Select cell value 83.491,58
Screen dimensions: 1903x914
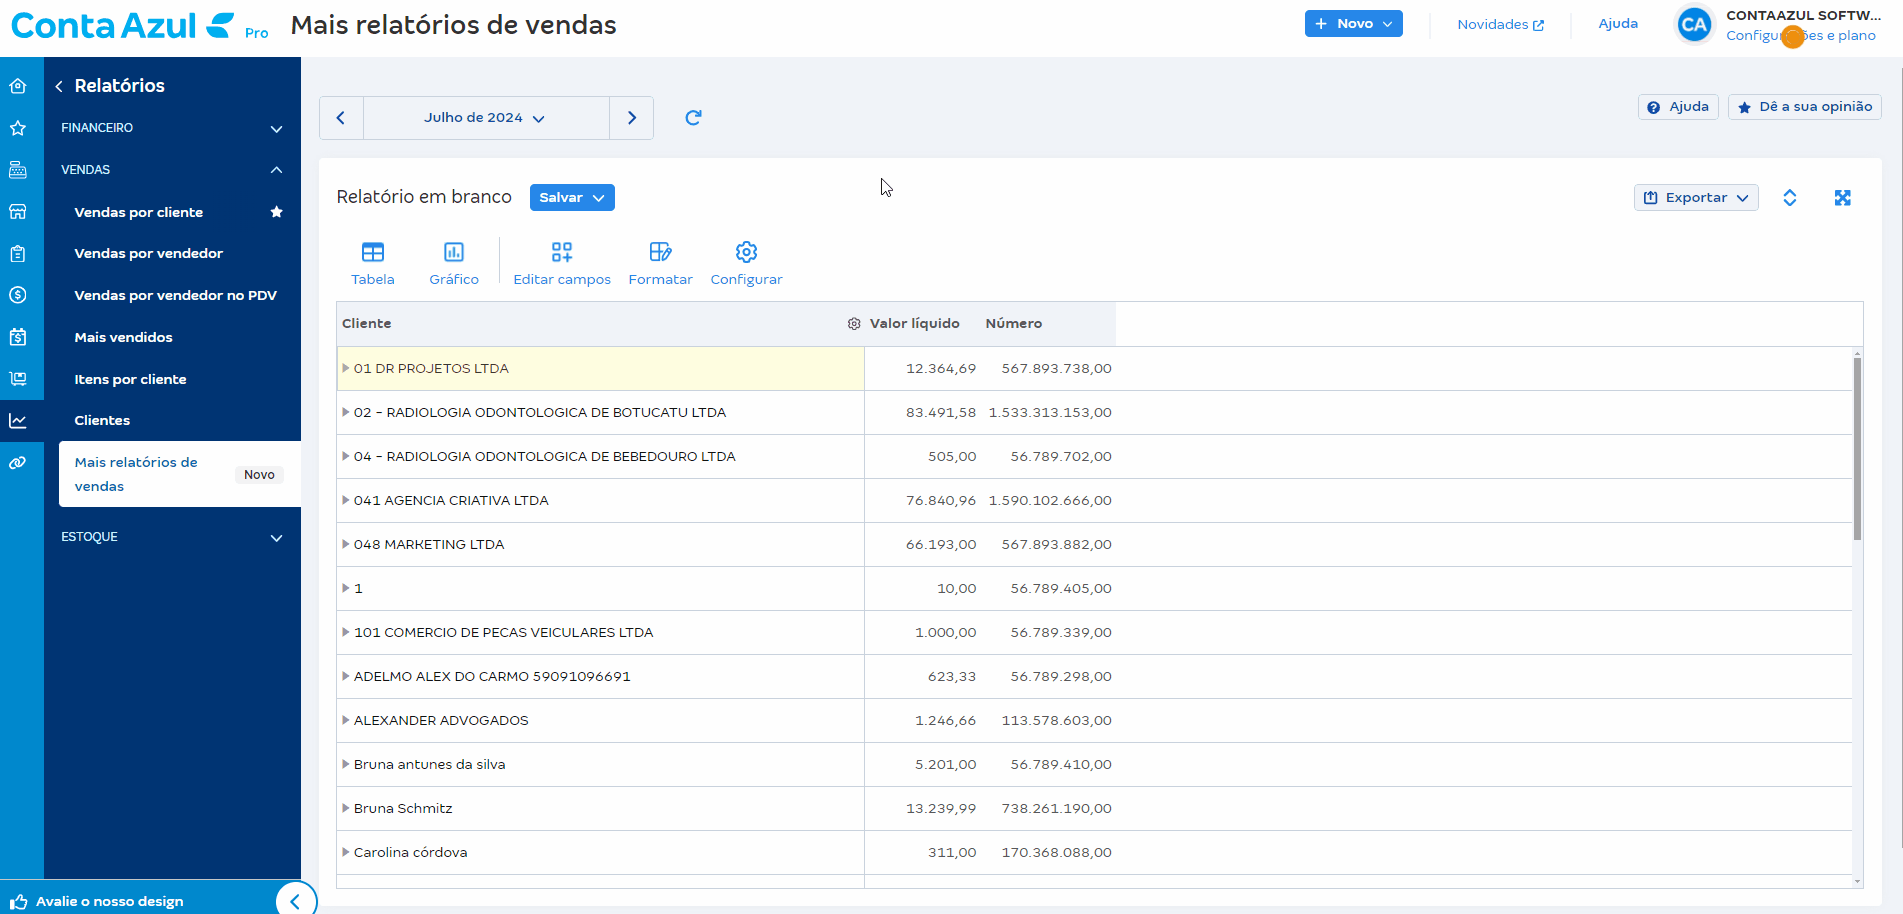click(x=941, y=412)
